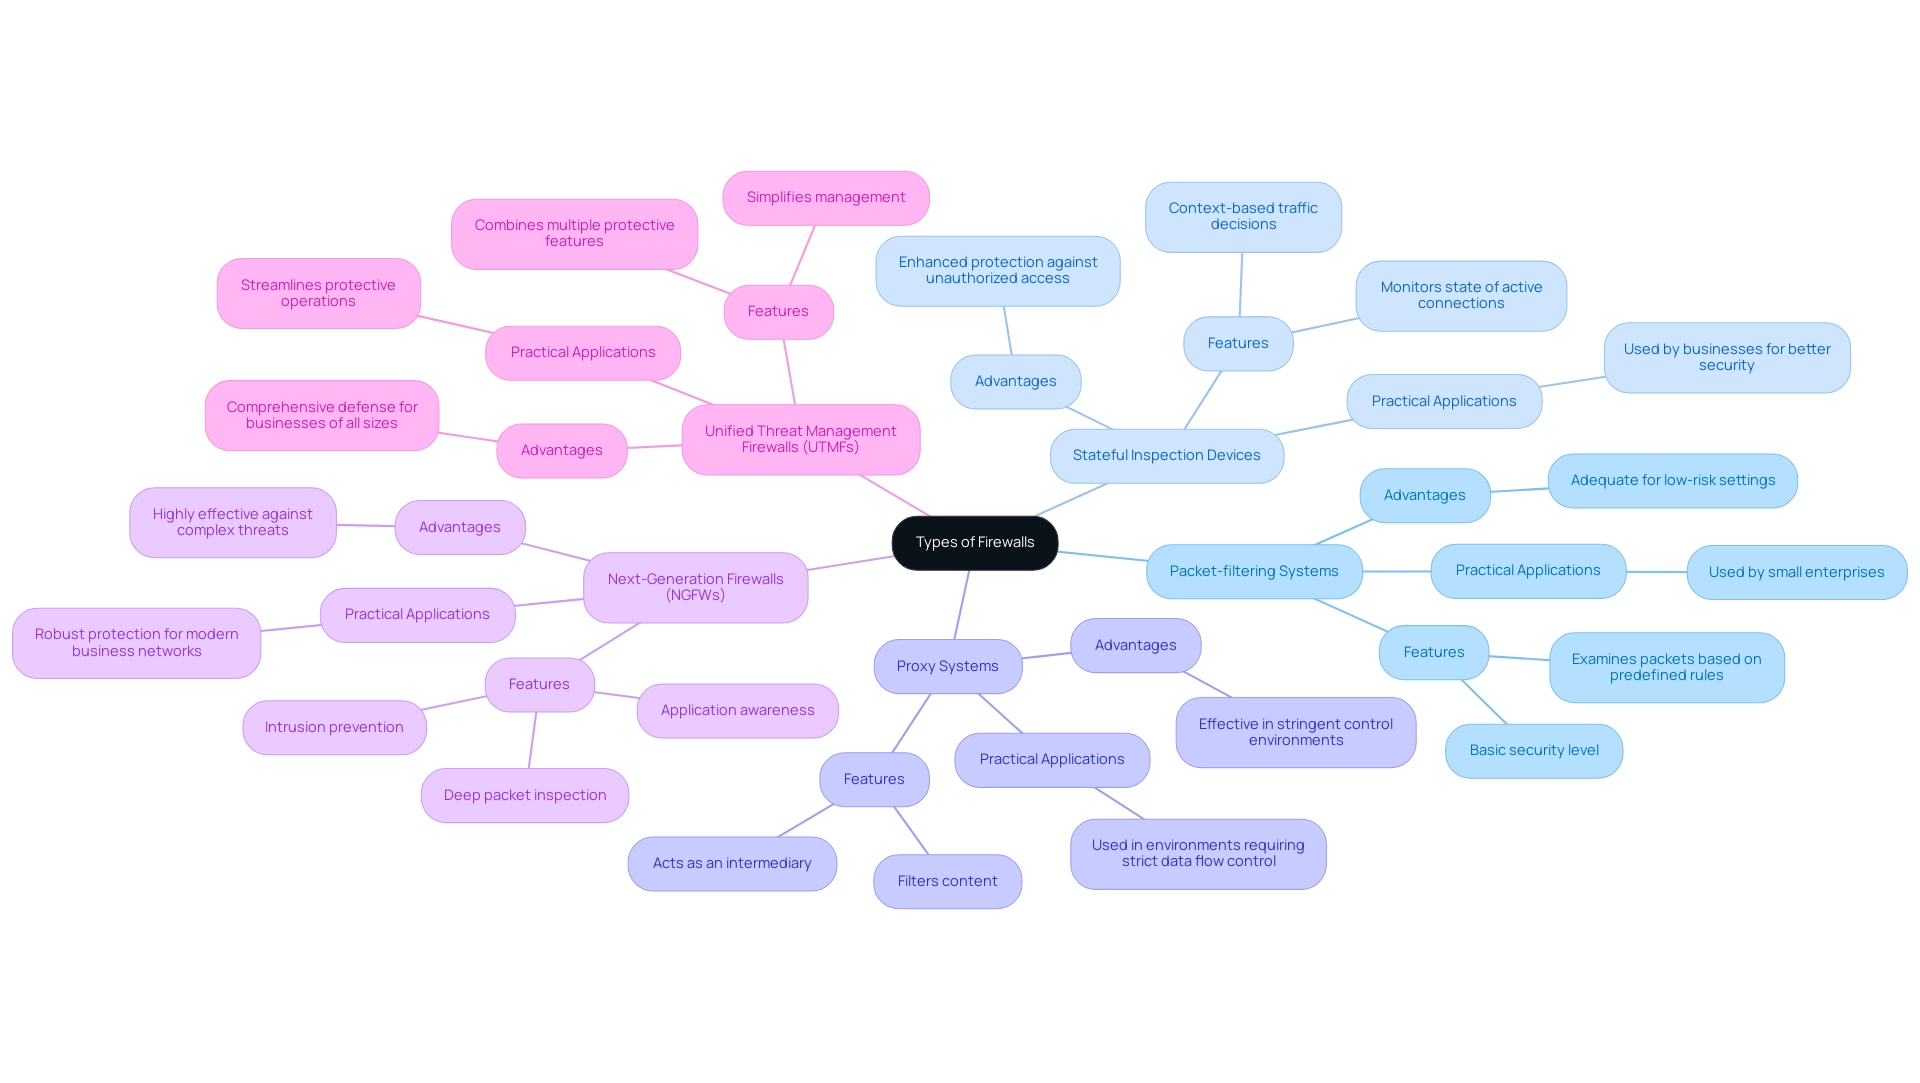Click the 'Types of Firewalls' central node

(x=975, y=542)
